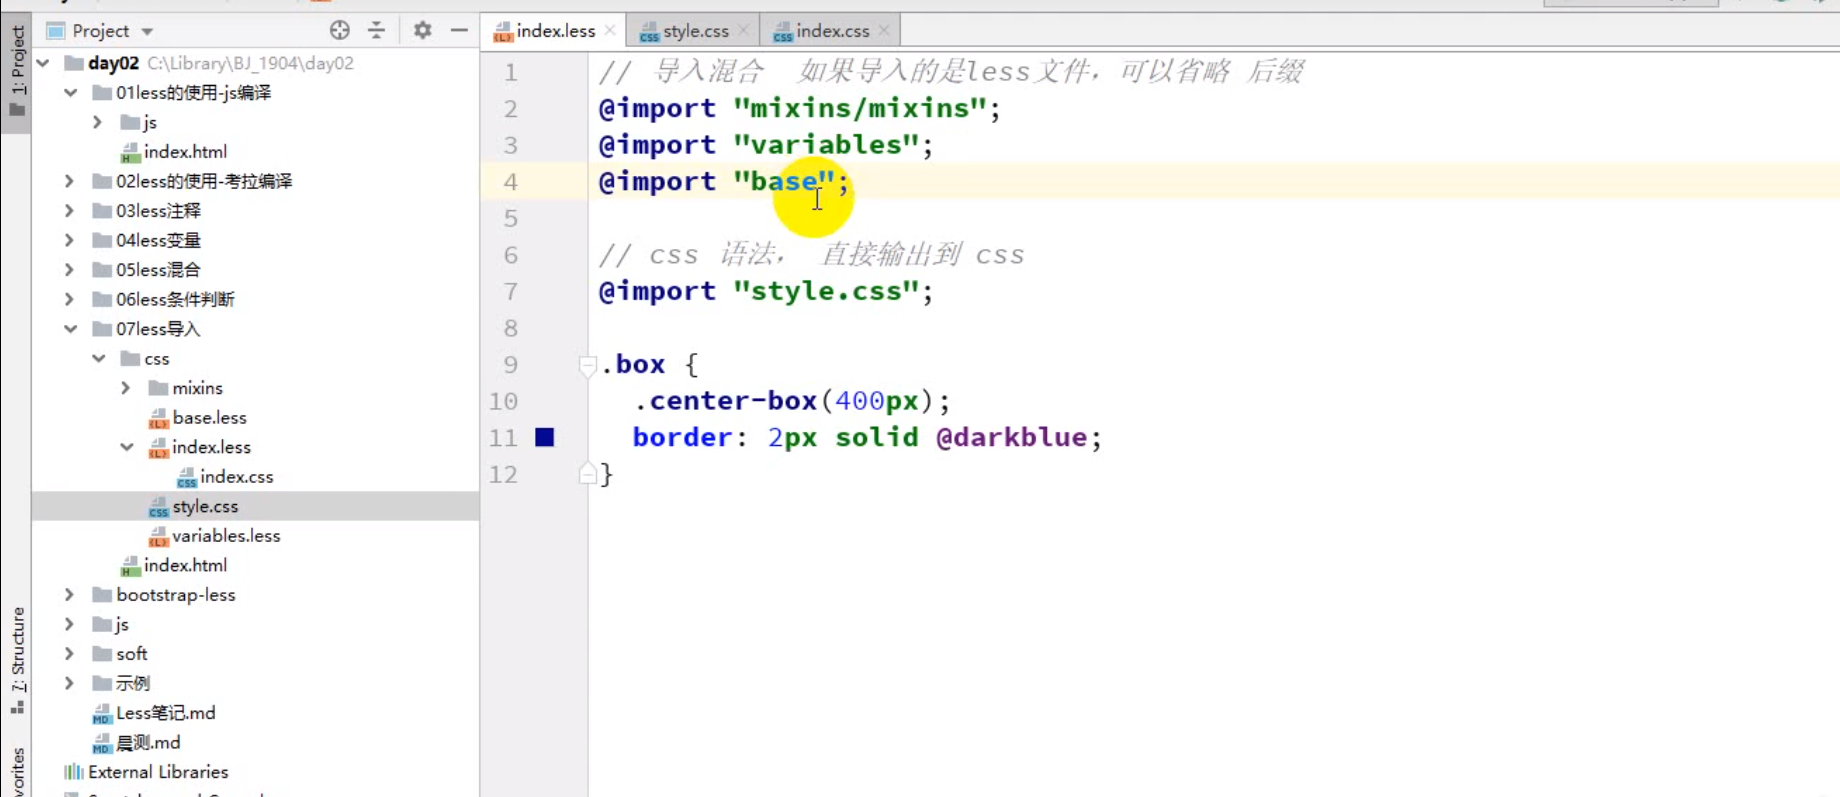The image size is (1840, 797).
Task: Switch to the index.less editor tab
Action: (555, 31)
